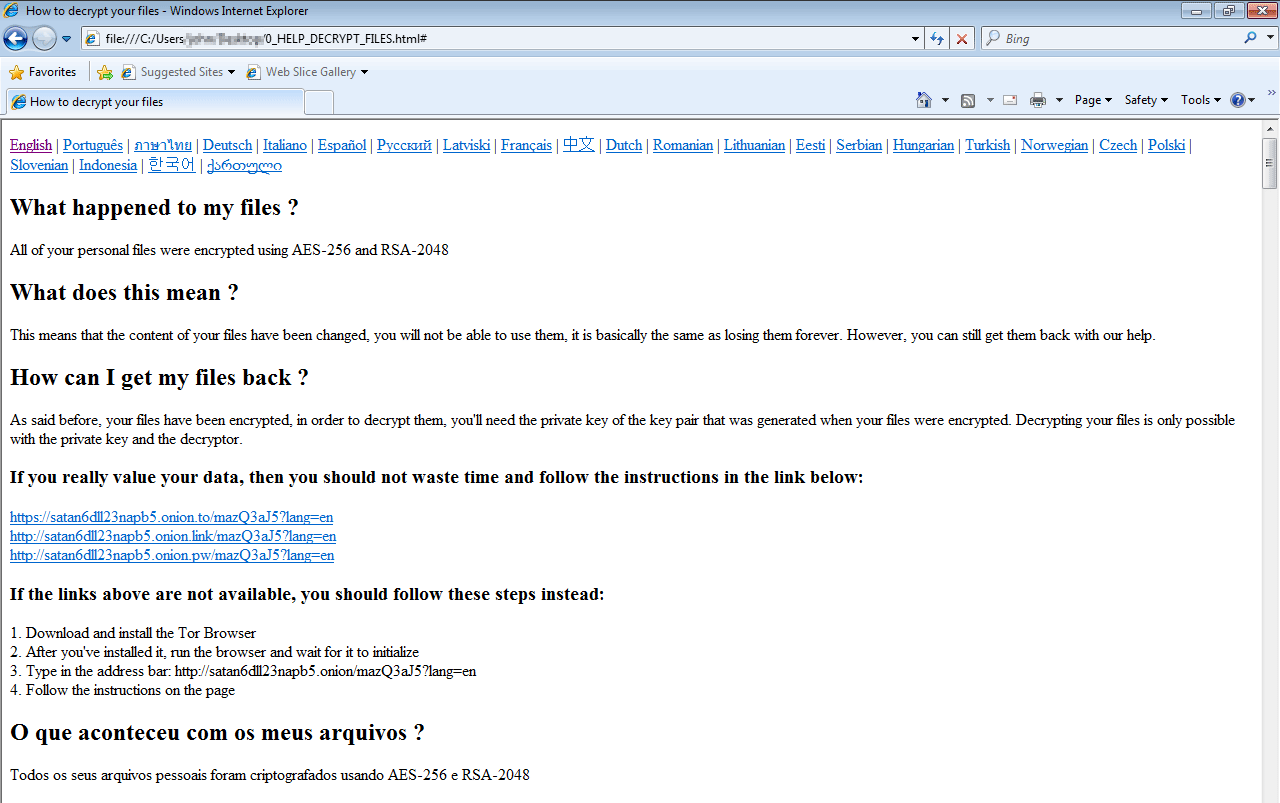Click the 한국어 language link
This screenshot has width=1280, height=803.
click(x=172, y=166)
